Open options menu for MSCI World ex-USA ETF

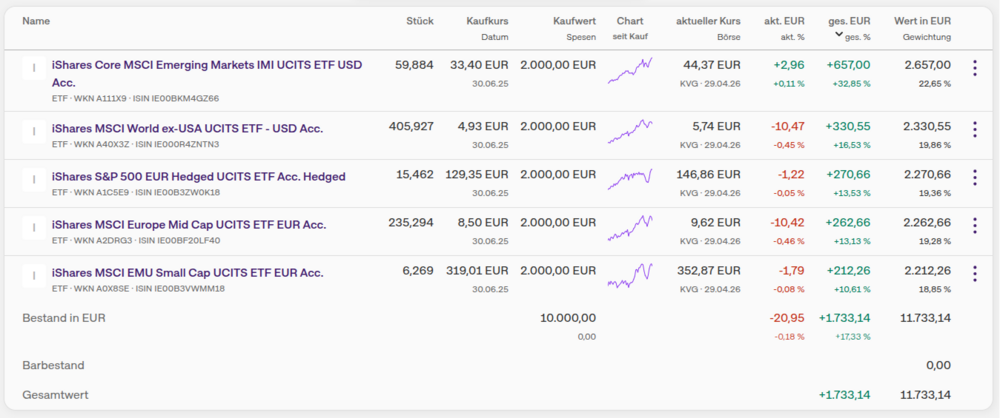pos(974,130)
